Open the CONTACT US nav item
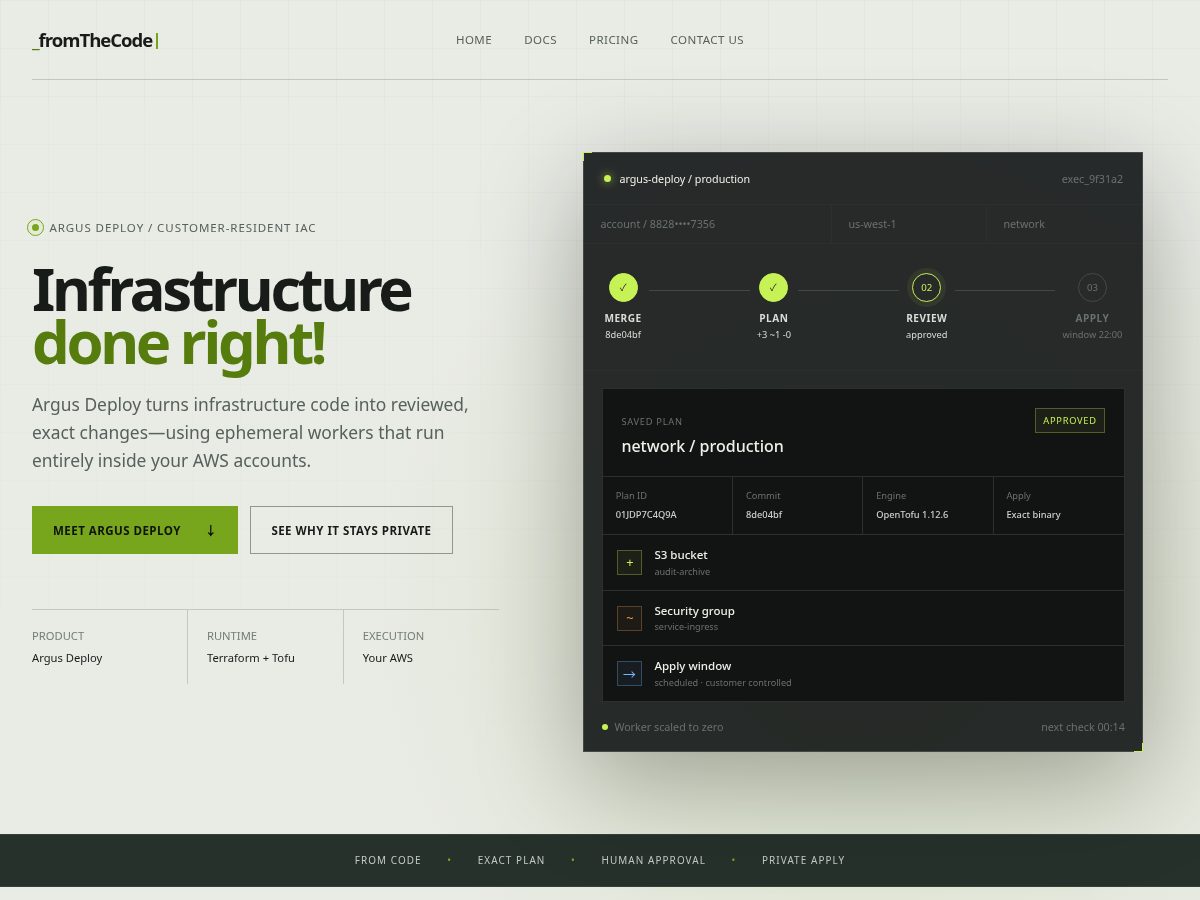 707,40
